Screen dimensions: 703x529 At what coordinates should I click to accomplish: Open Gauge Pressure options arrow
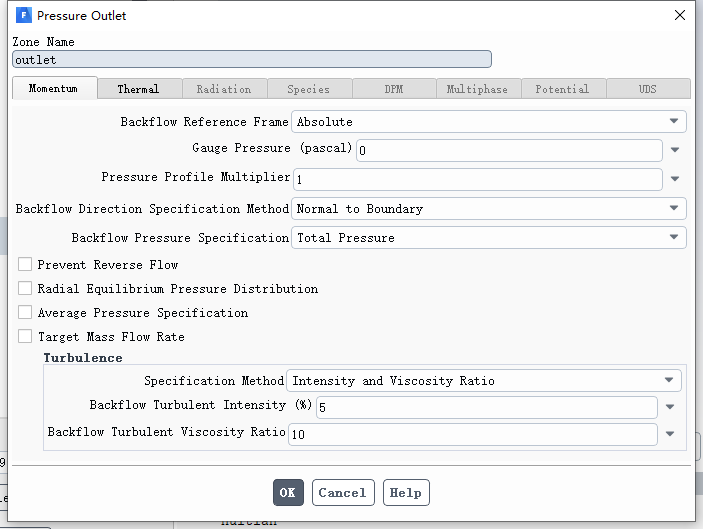675,150
